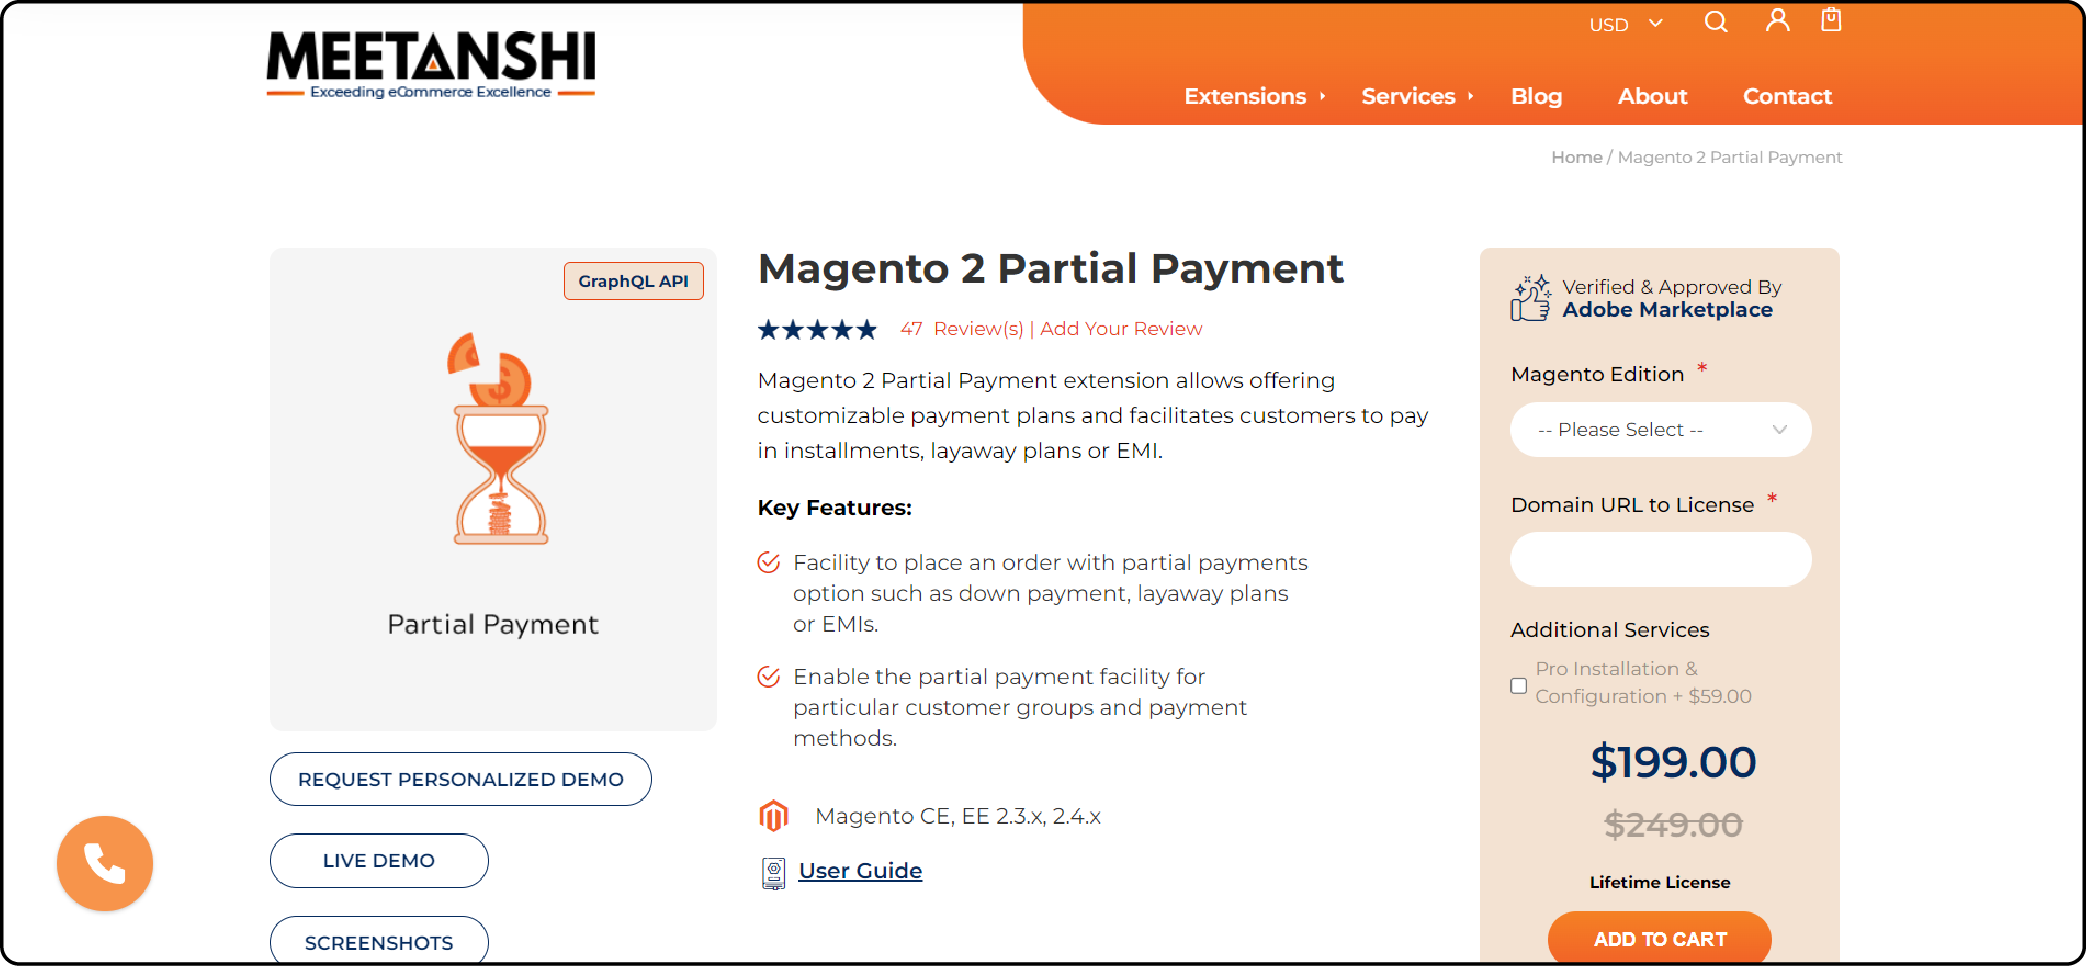Screen dimensions: 2087x966
Task: Click the crossed-out $249.00 price
Action: [x=1673, y=825]
